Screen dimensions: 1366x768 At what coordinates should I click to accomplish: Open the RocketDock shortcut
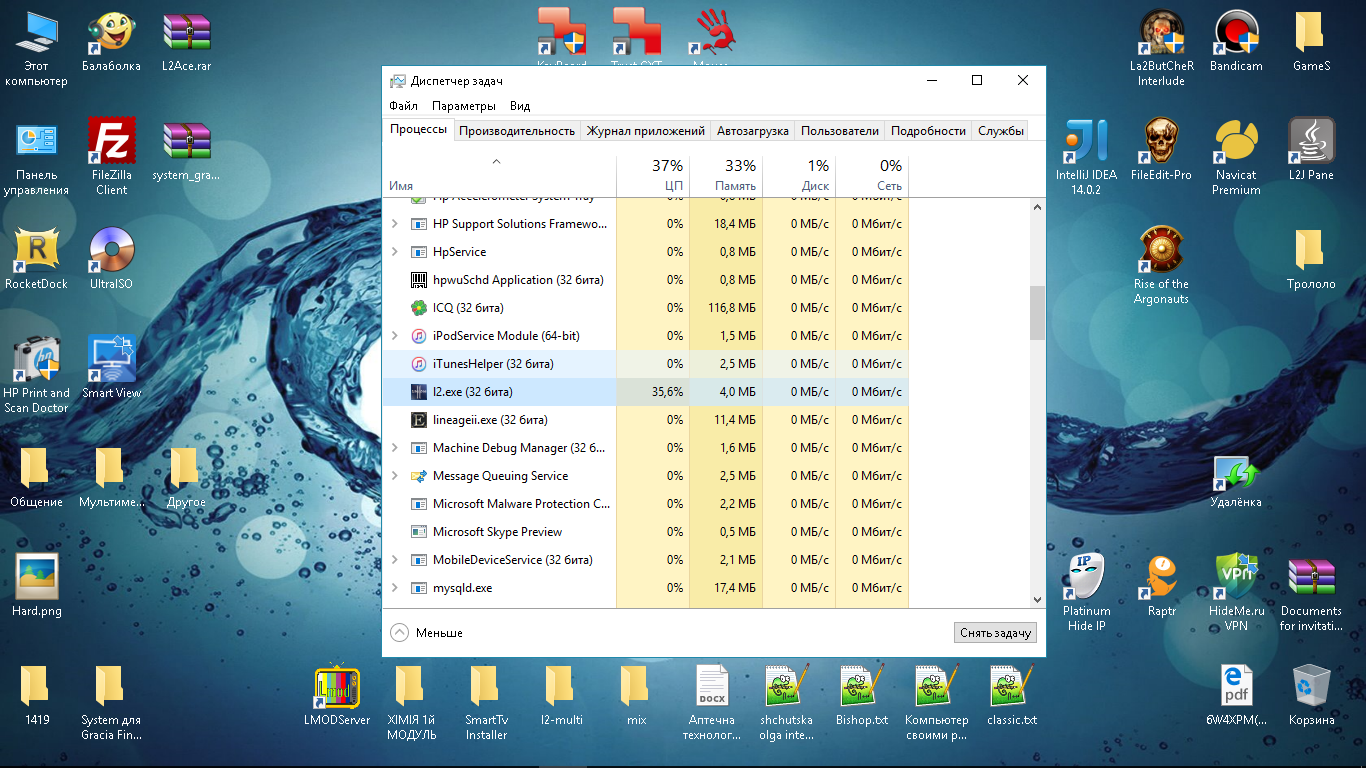(36, 258)
